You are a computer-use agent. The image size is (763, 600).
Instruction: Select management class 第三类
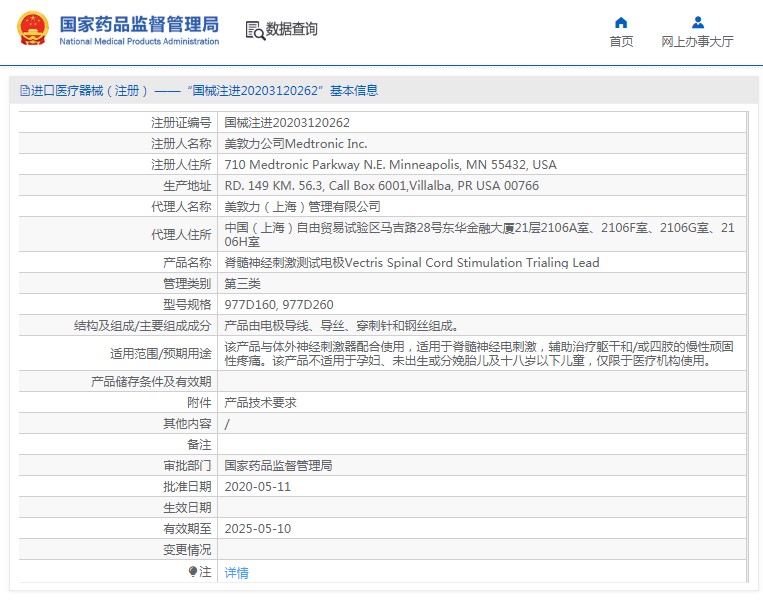(x=242, y=283)
